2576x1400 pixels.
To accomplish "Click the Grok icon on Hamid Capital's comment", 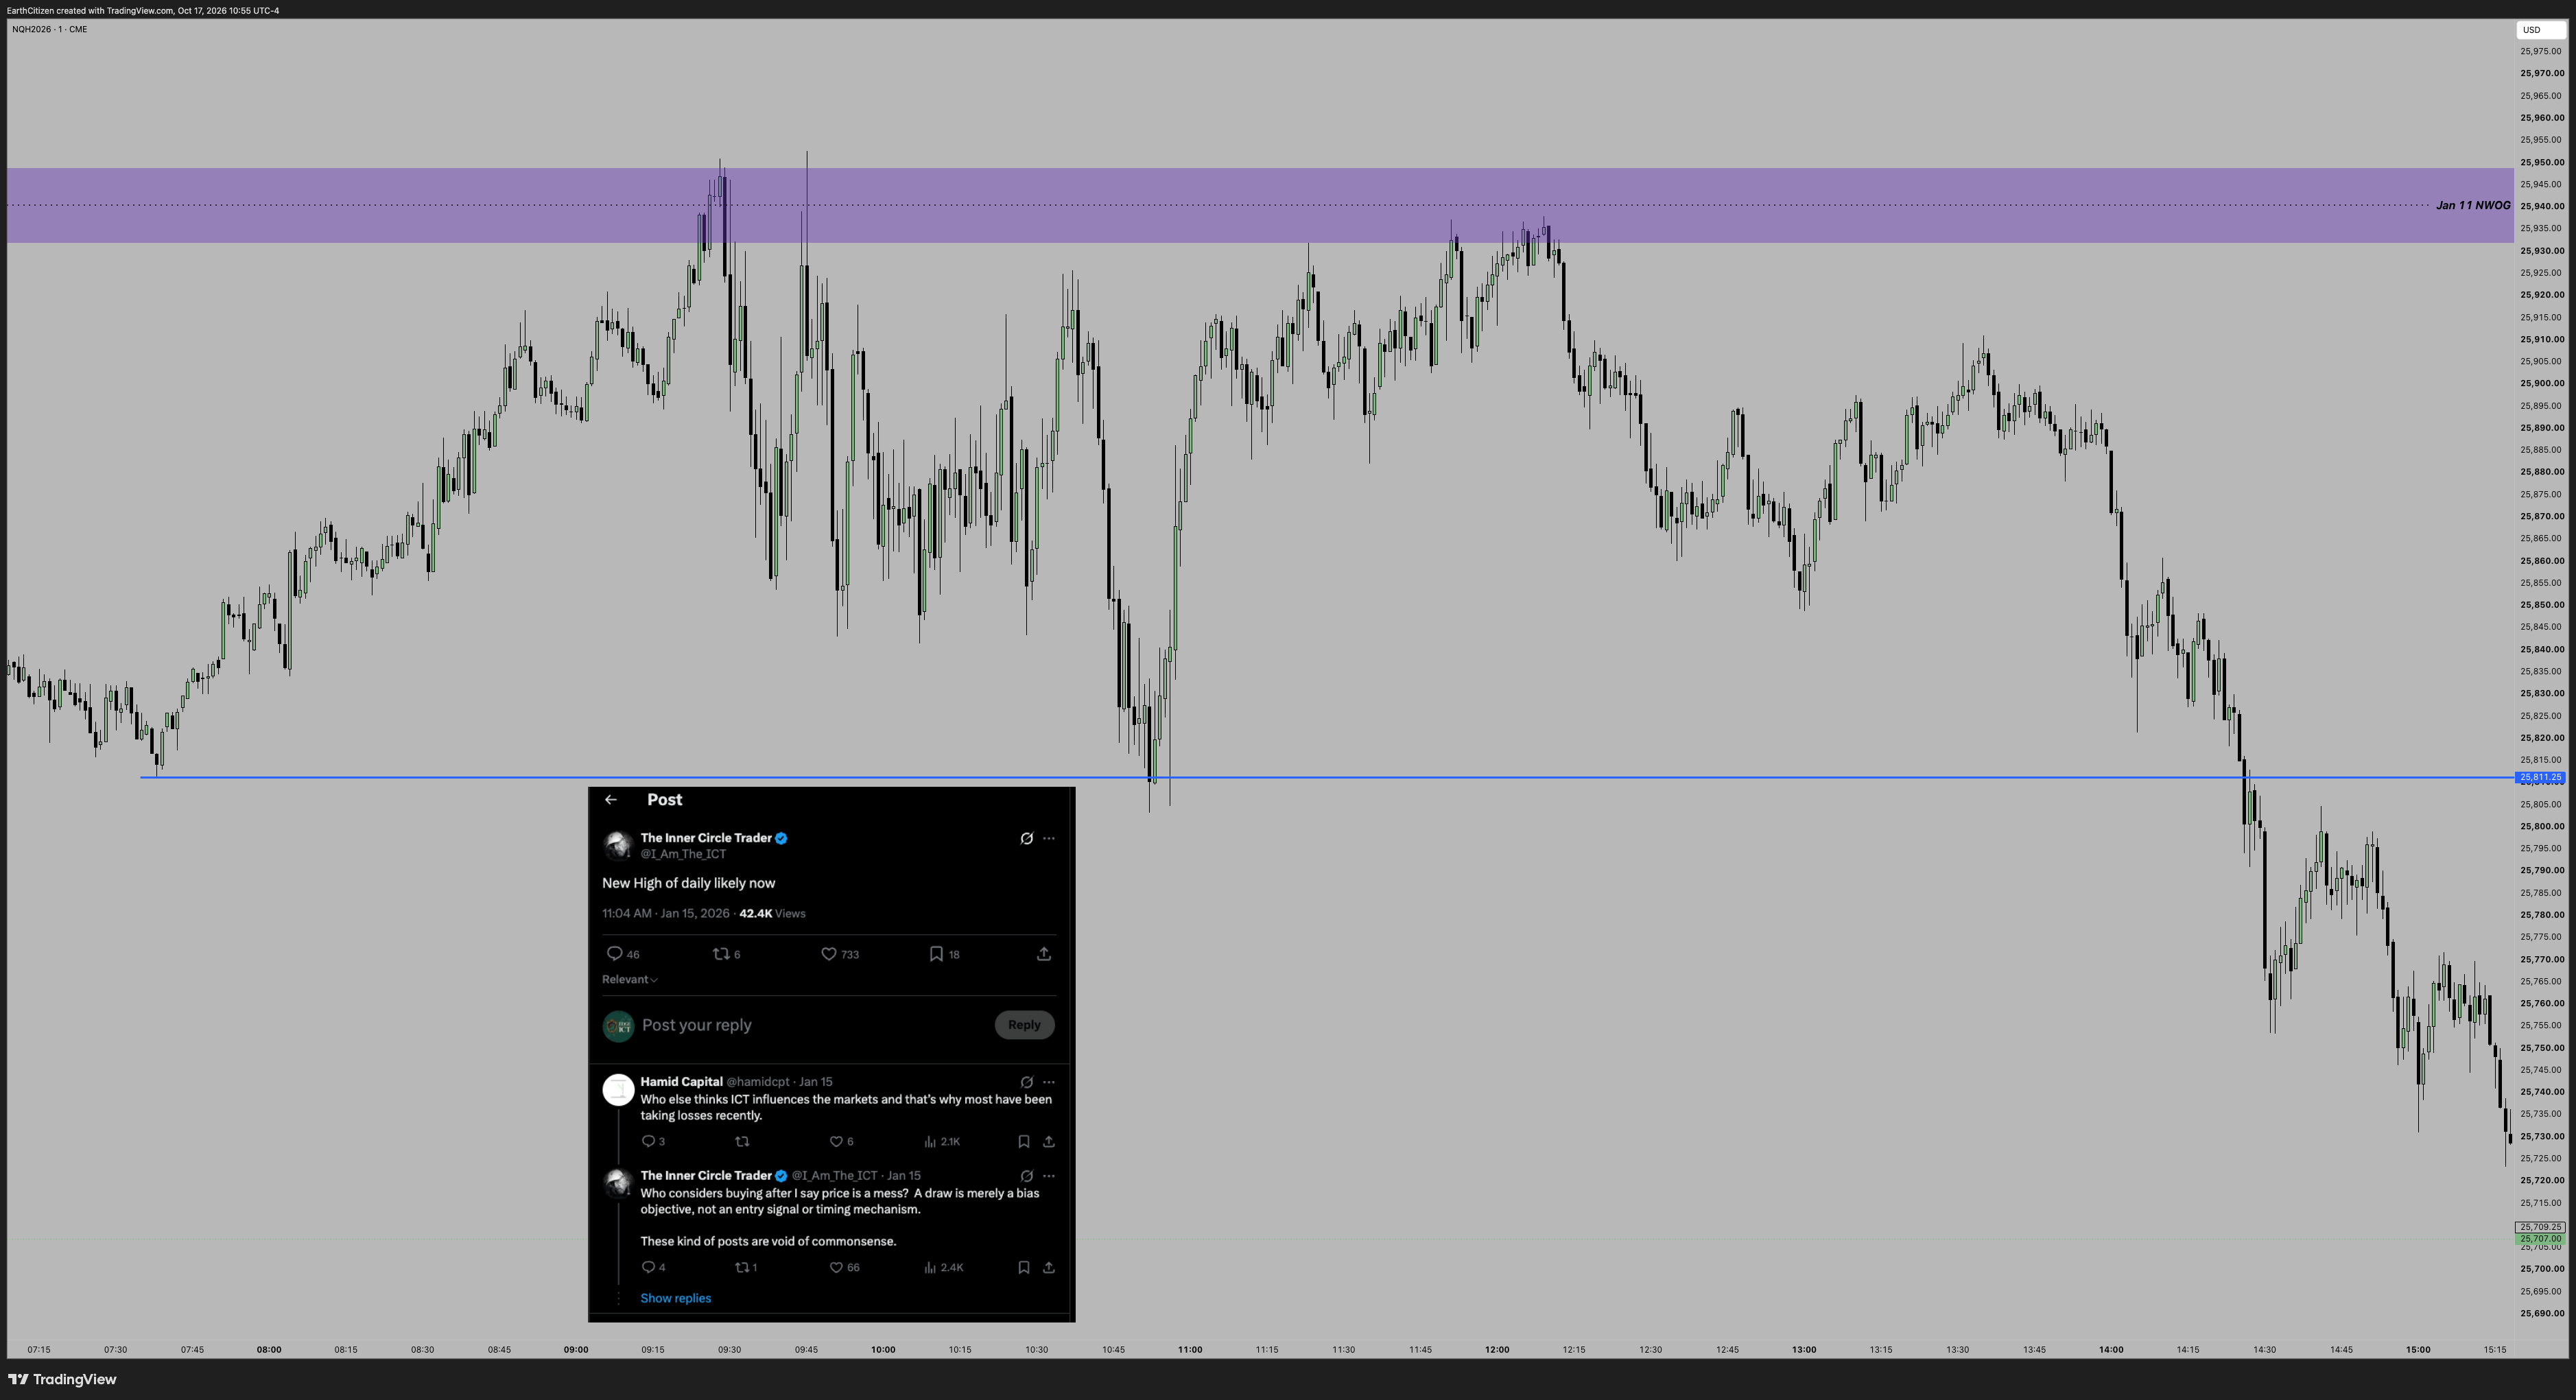I will 1026,1082.
